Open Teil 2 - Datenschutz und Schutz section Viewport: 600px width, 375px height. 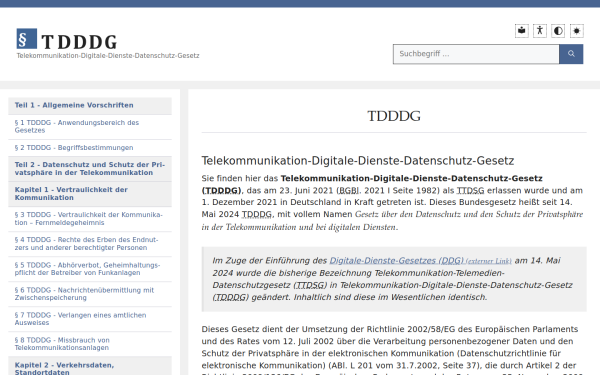(90, 169)
